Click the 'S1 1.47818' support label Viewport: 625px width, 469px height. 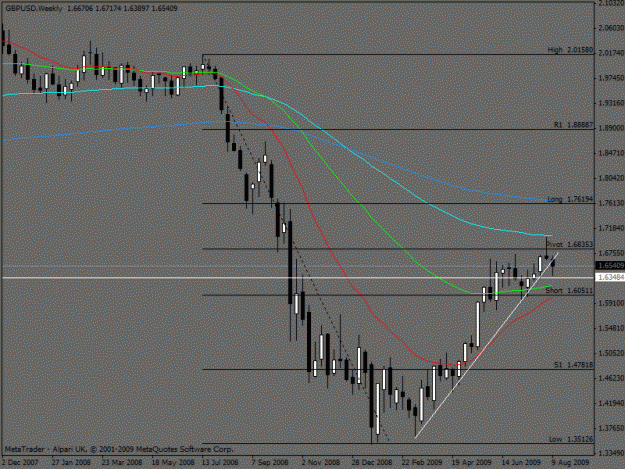coord(573,365)
